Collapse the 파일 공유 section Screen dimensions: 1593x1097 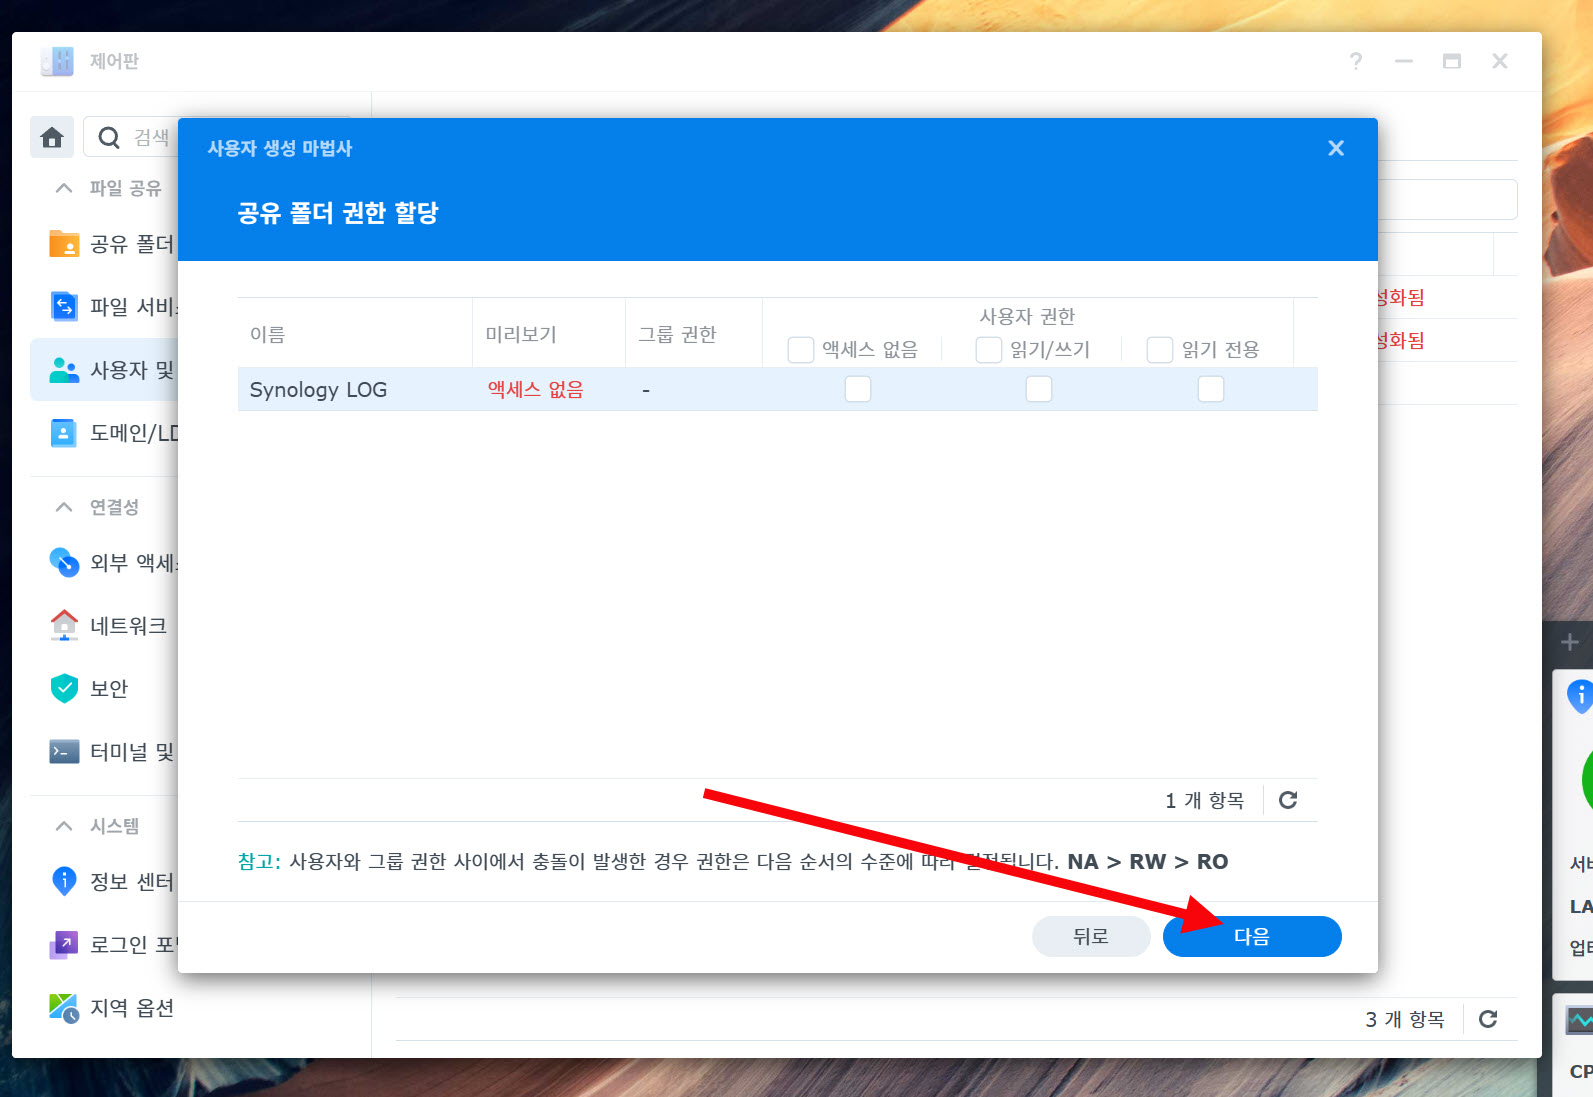click(64, 188)
